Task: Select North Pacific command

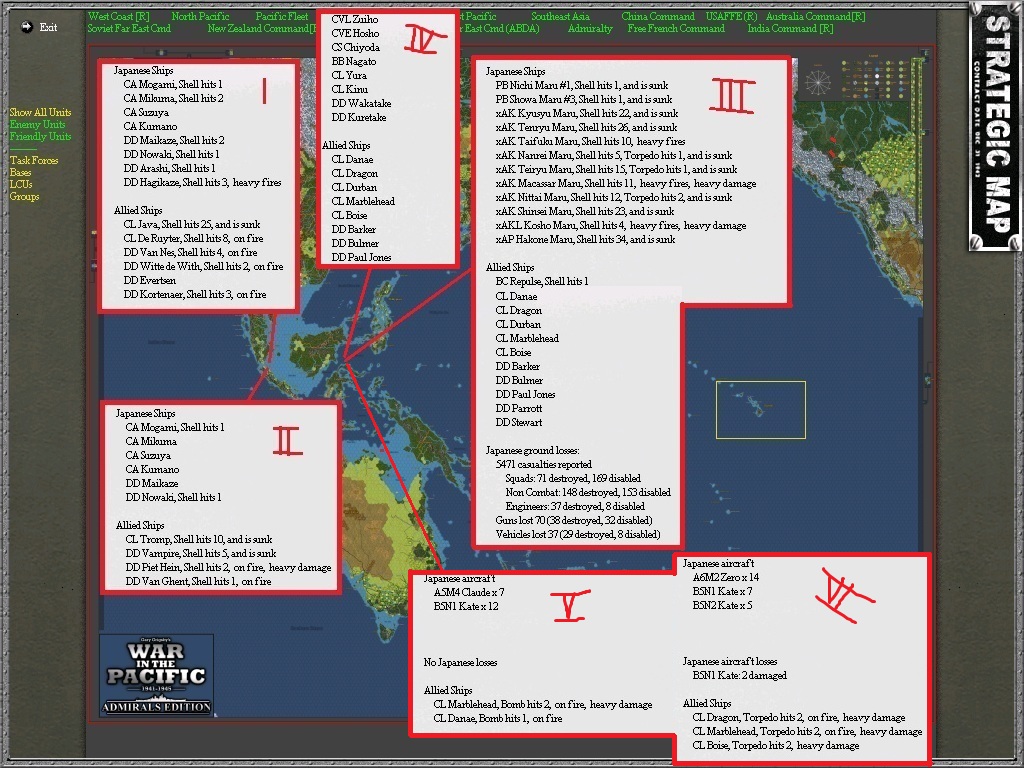Action: pos(200,16)
